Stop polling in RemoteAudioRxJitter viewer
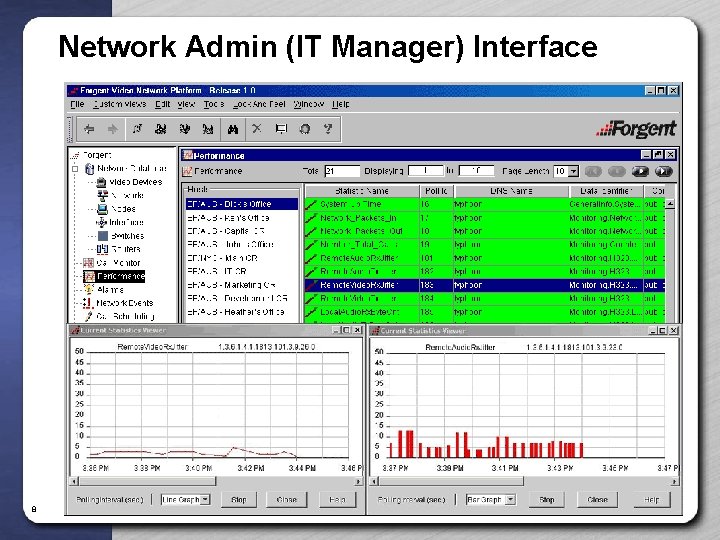Screen dimensions: 720x540 click(x=546, y=500)
